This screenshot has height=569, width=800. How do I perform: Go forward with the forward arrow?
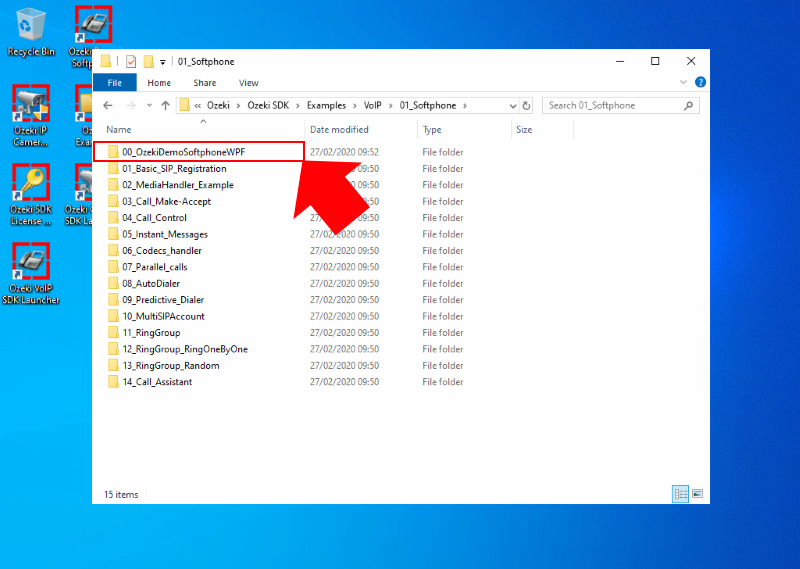pyautogui.click(x=131, y=106)
